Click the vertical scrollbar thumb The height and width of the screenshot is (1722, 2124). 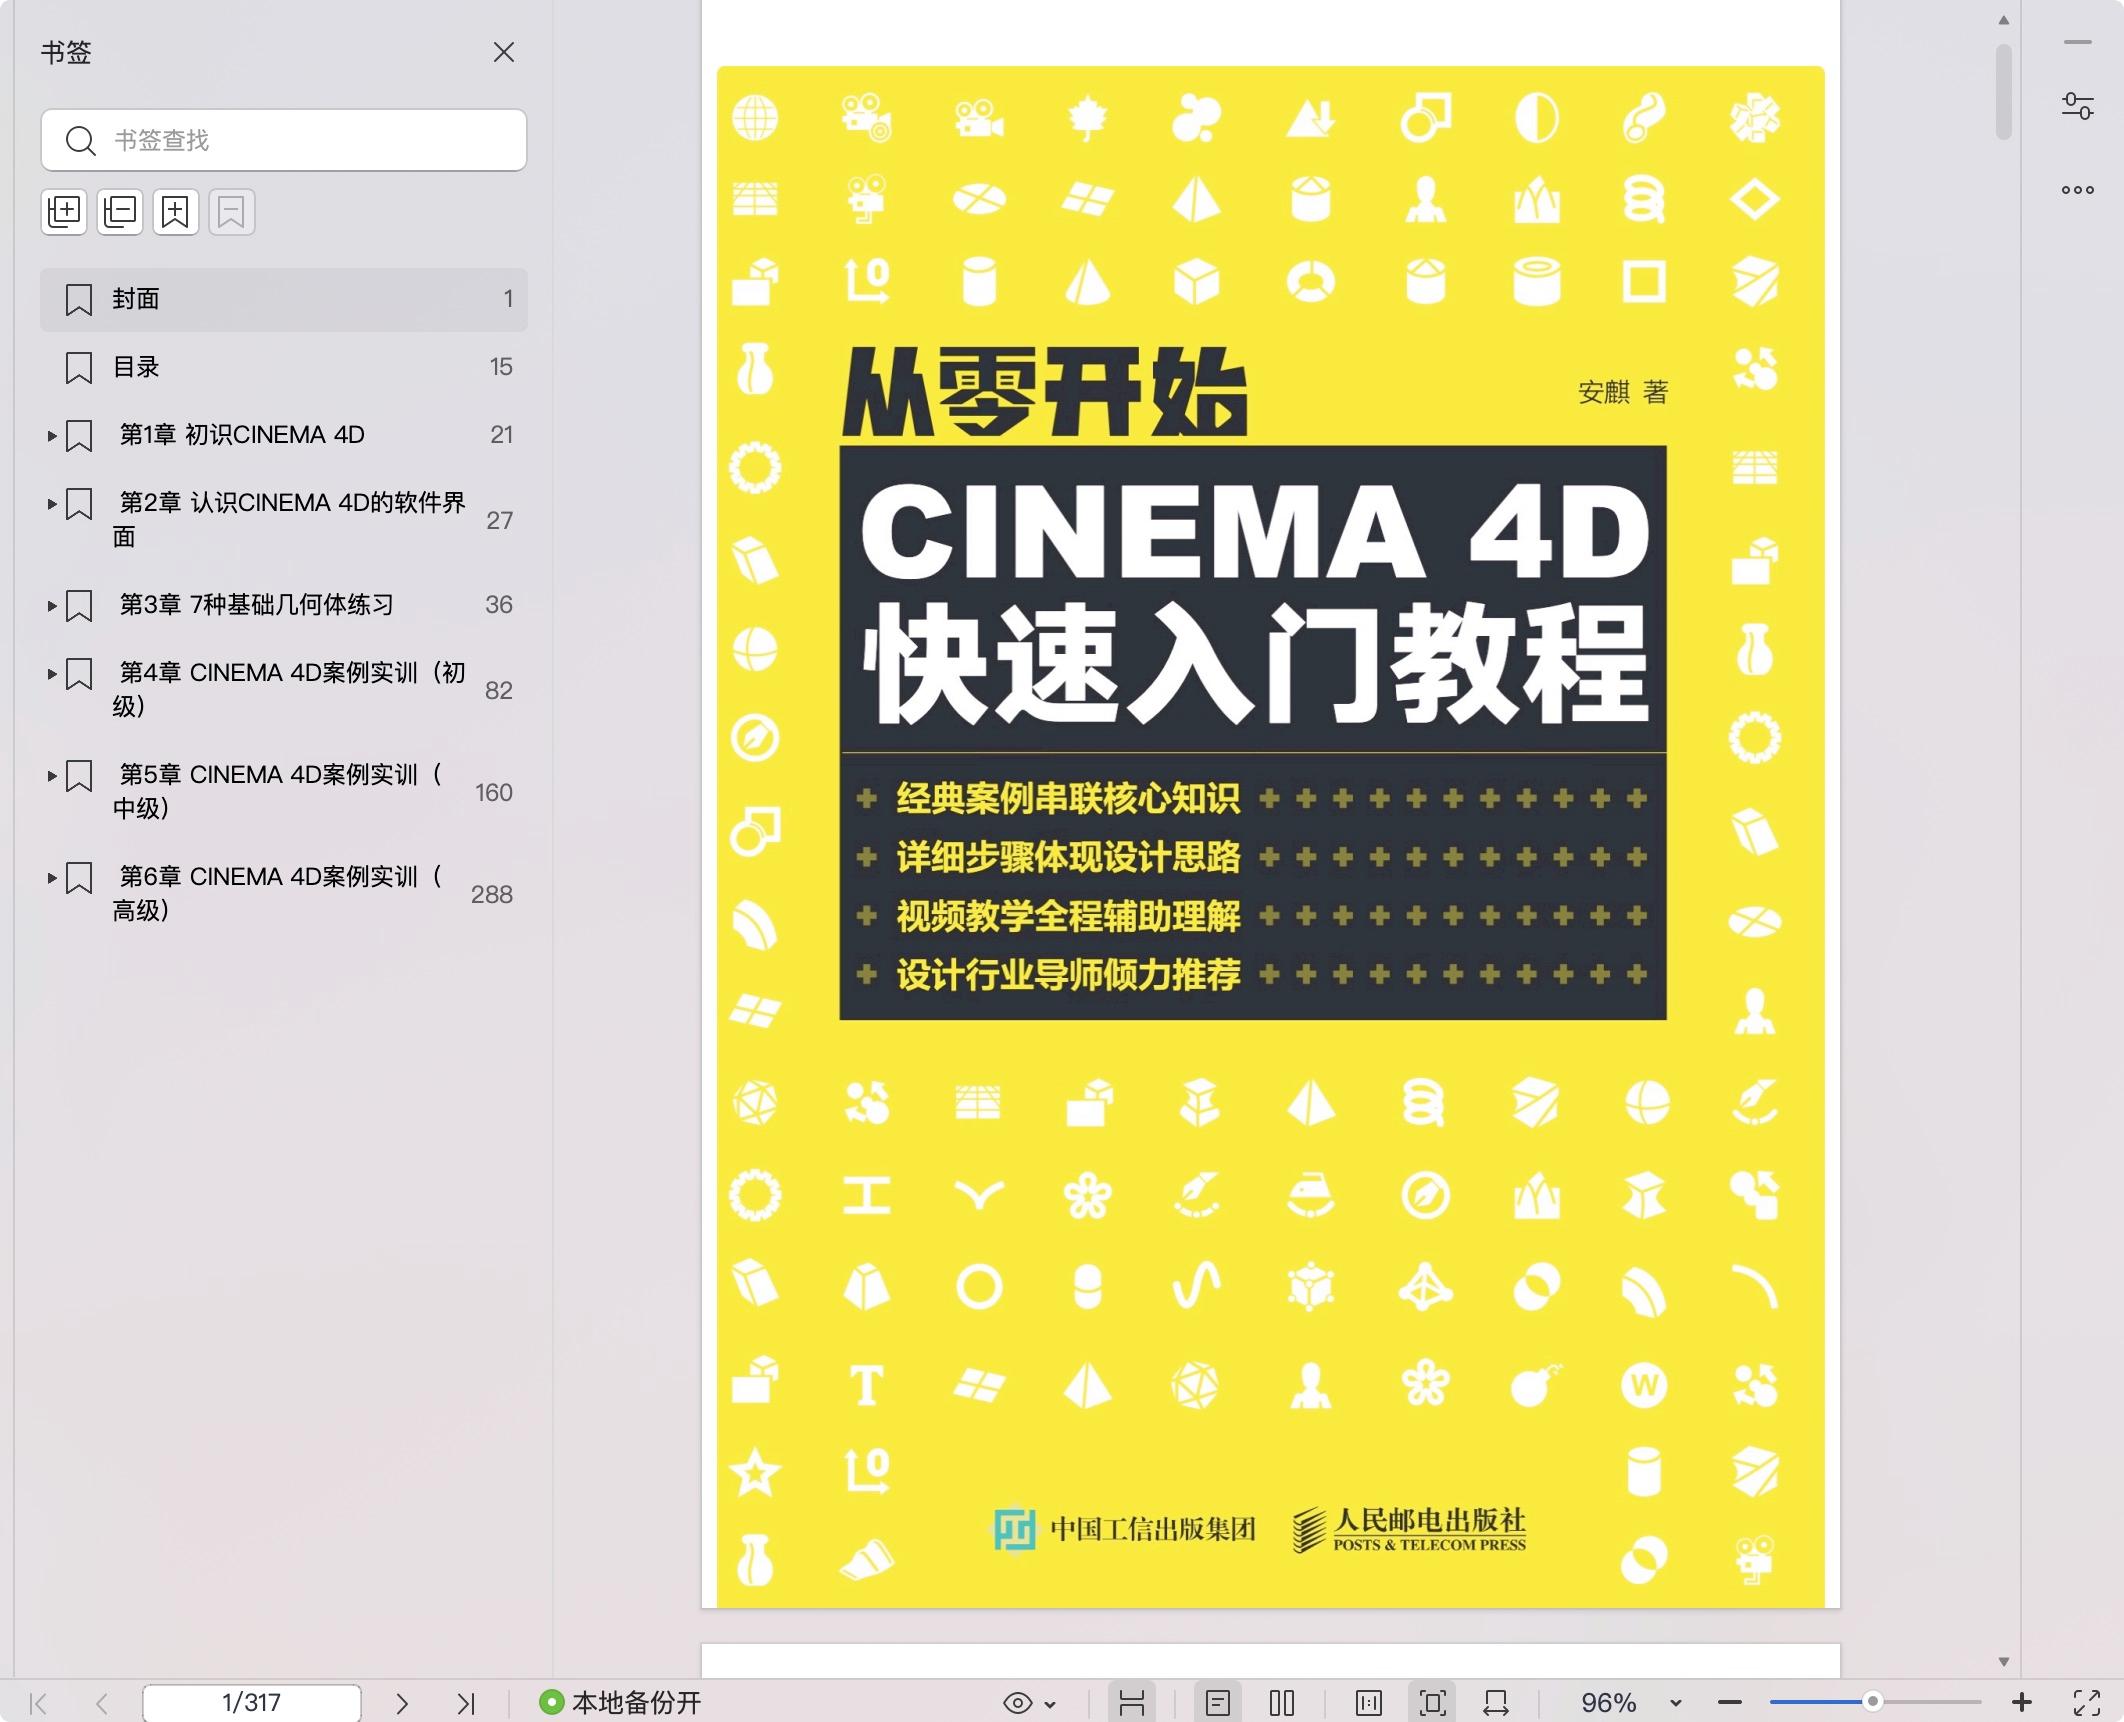click(2003, 92)
